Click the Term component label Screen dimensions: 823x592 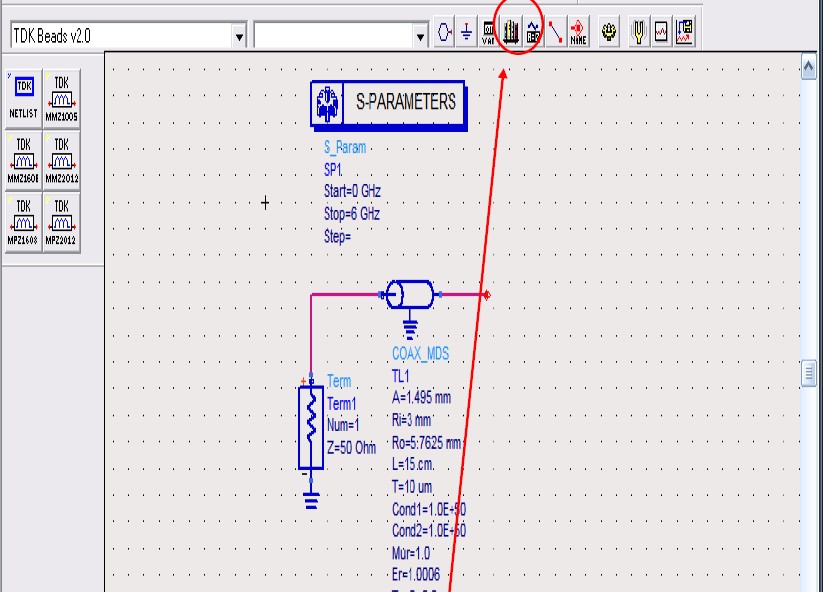click(339, 382)
